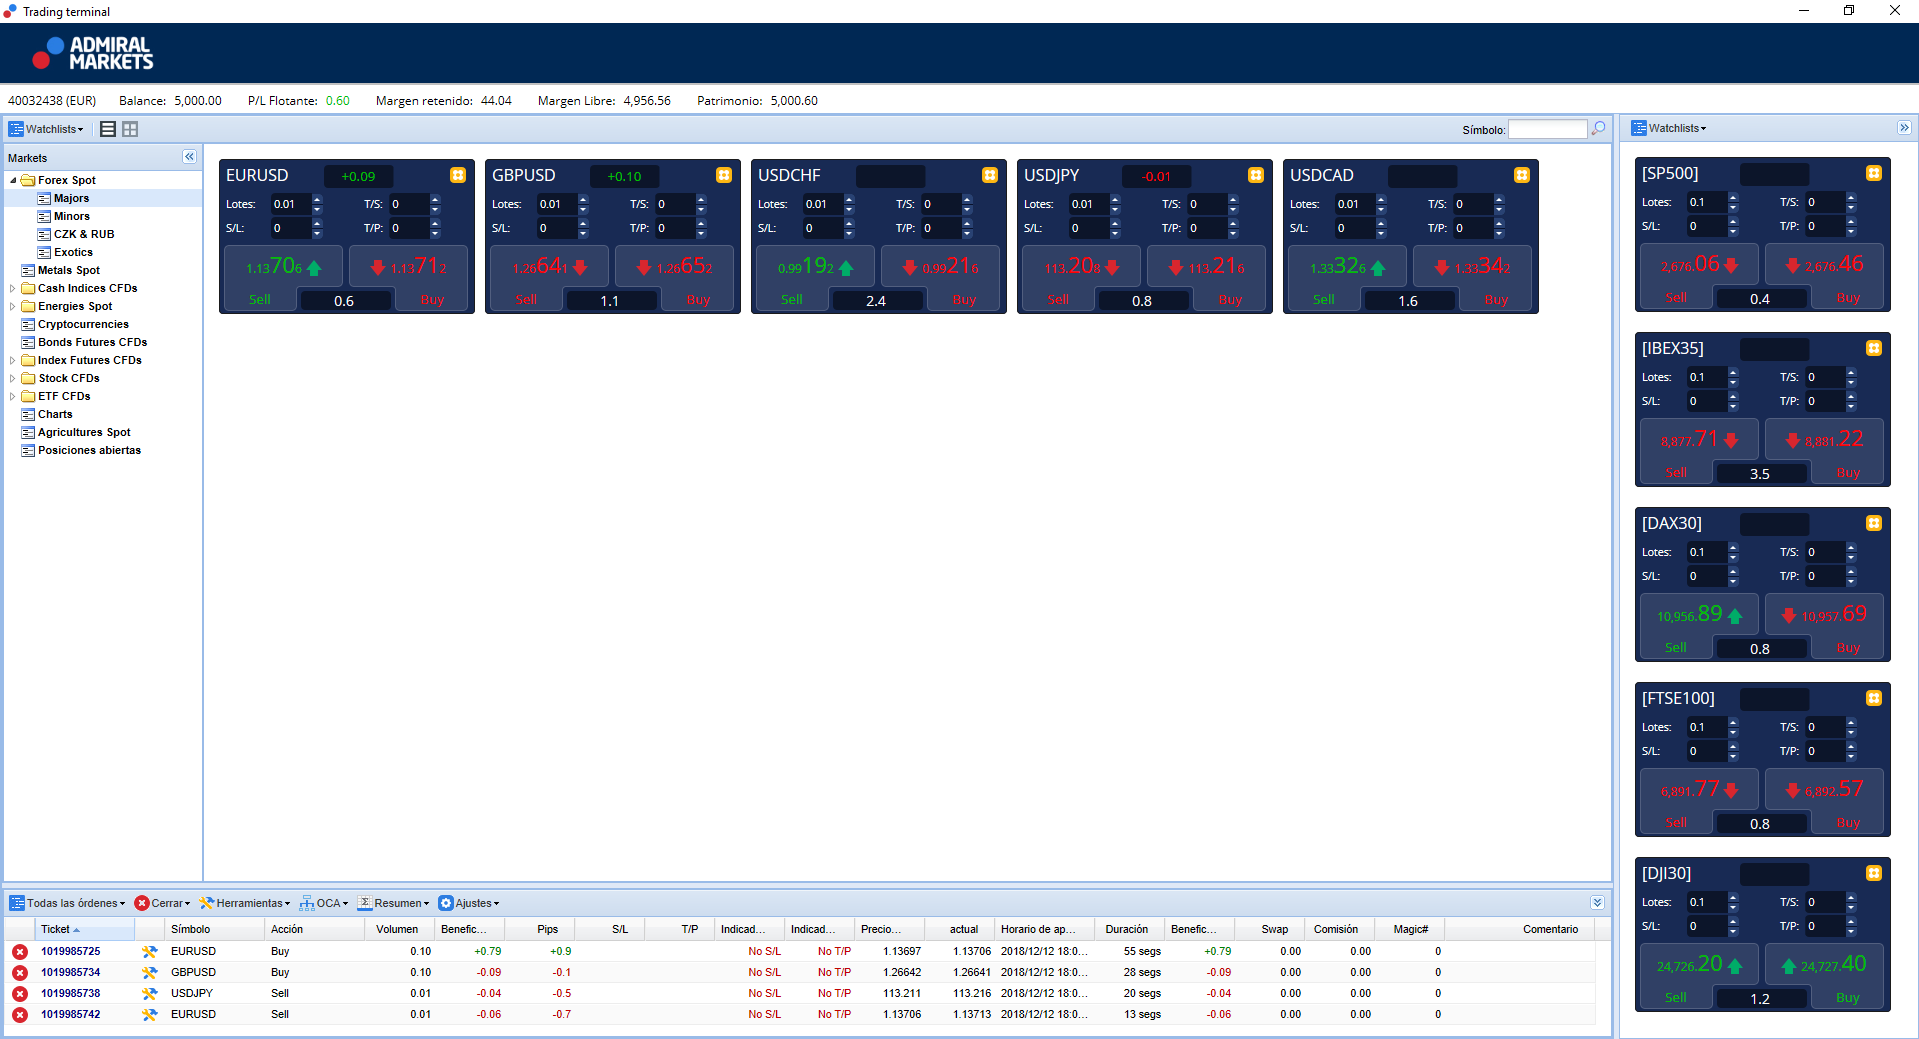Screen dimensions: 1919x1039
Task: Click the Volumen column header
Action: point(397,930)
